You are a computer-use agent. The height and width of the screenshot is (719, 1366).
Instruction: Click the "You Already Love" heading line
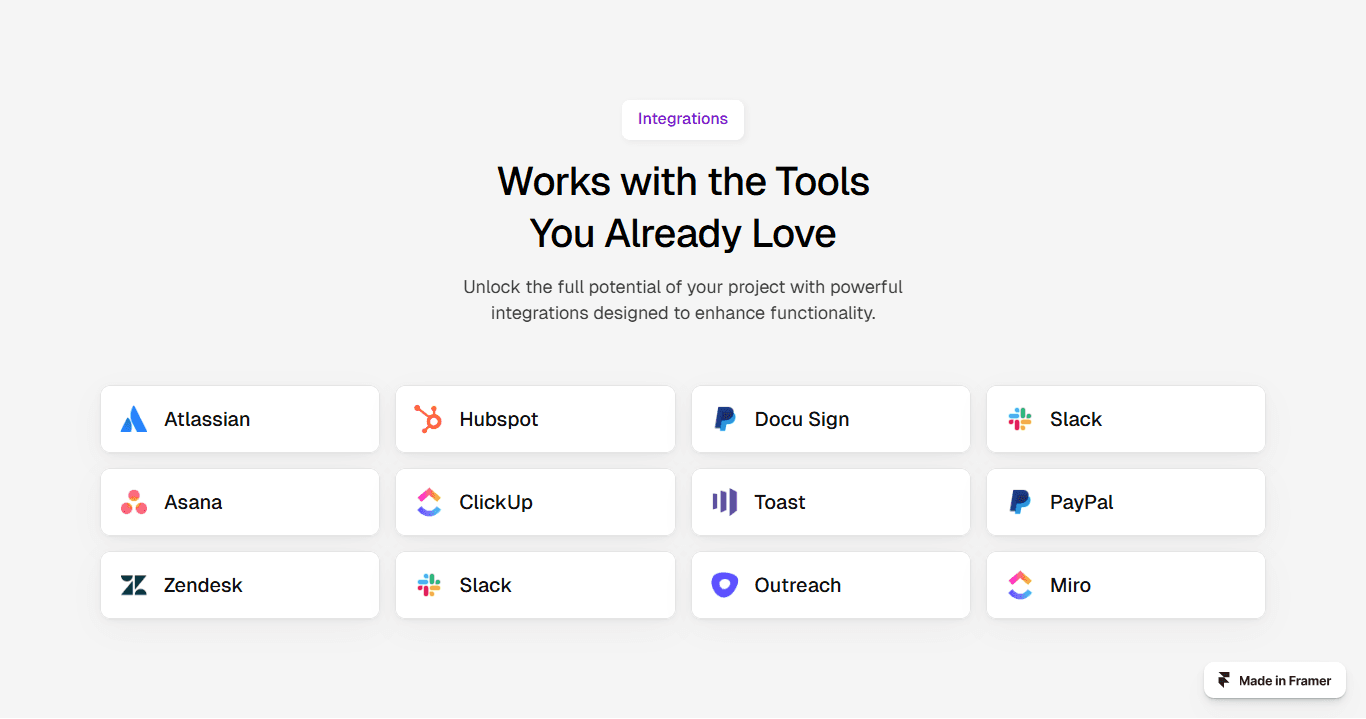pyautogui.click(x=683, y=233)
